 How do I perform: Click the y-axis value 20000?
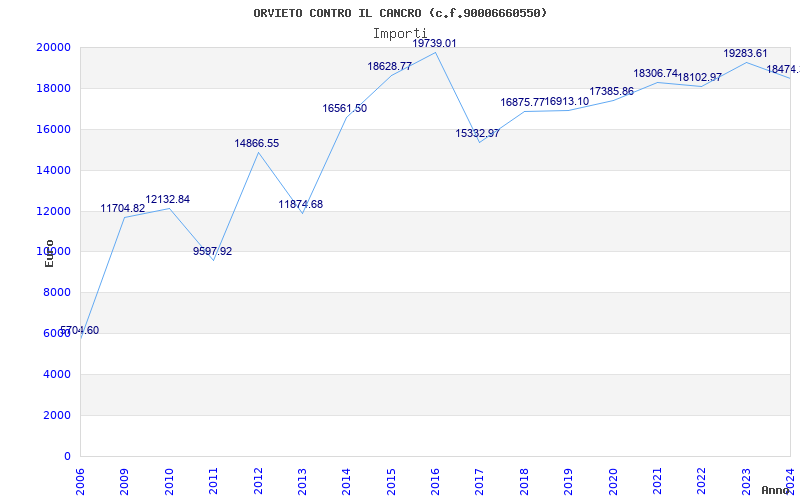(x=53, y=47)
